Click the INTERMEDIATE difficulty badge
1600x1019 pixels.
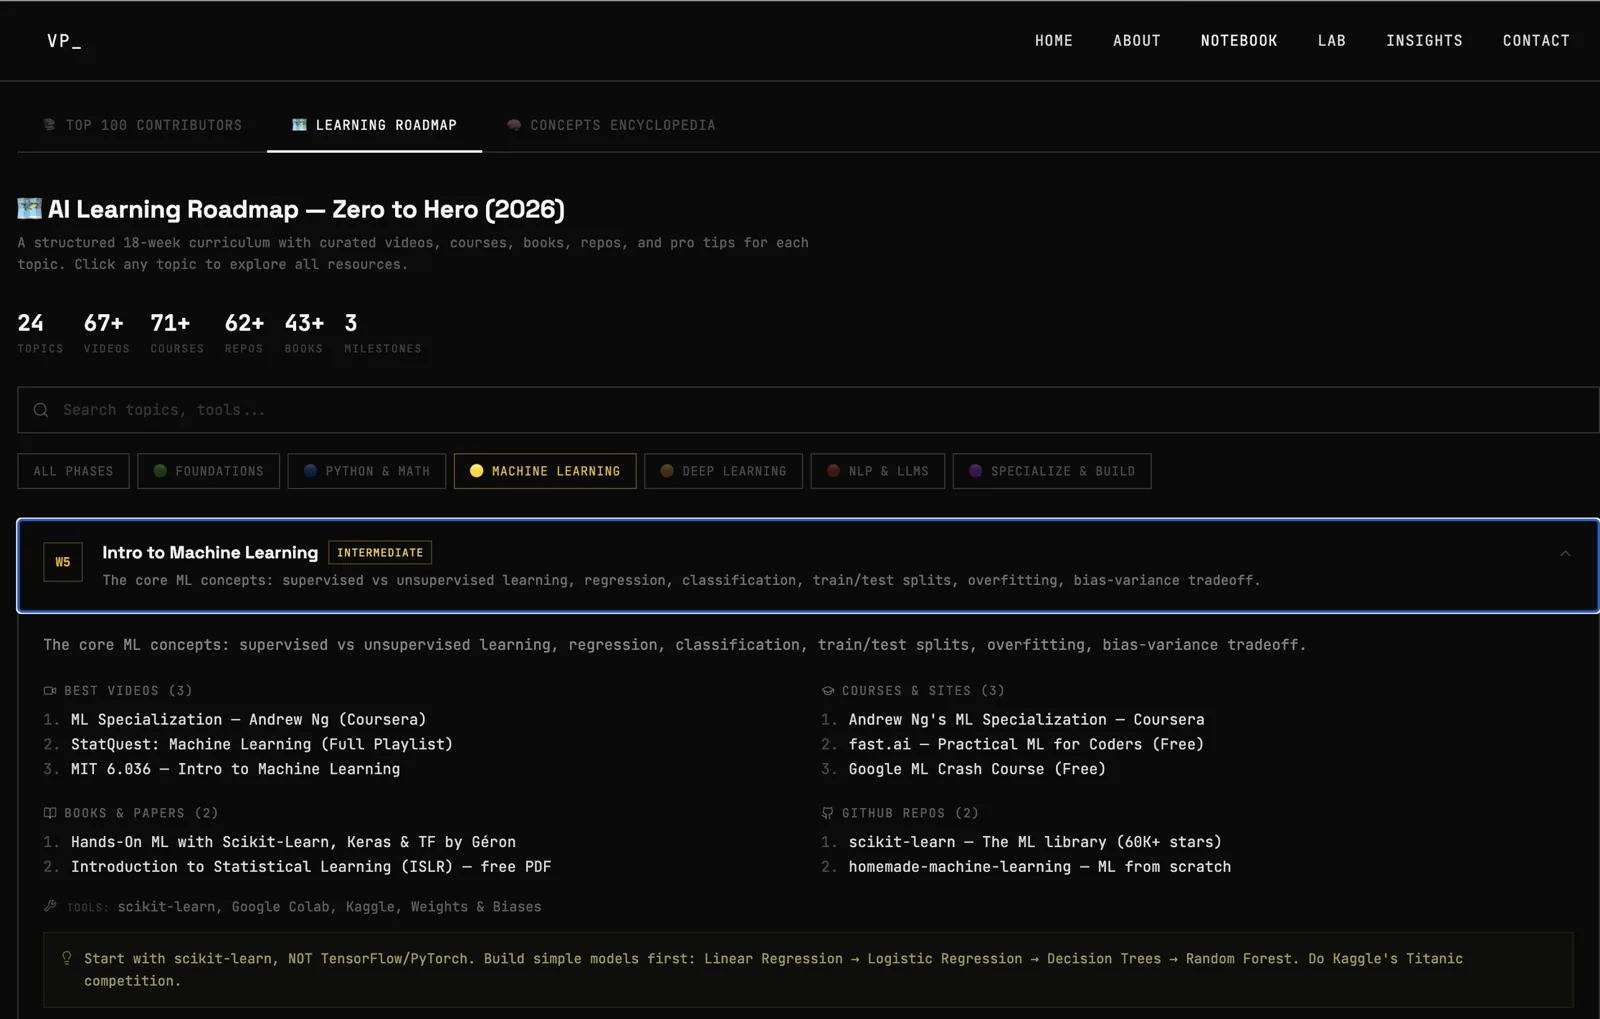coord(380,552)
